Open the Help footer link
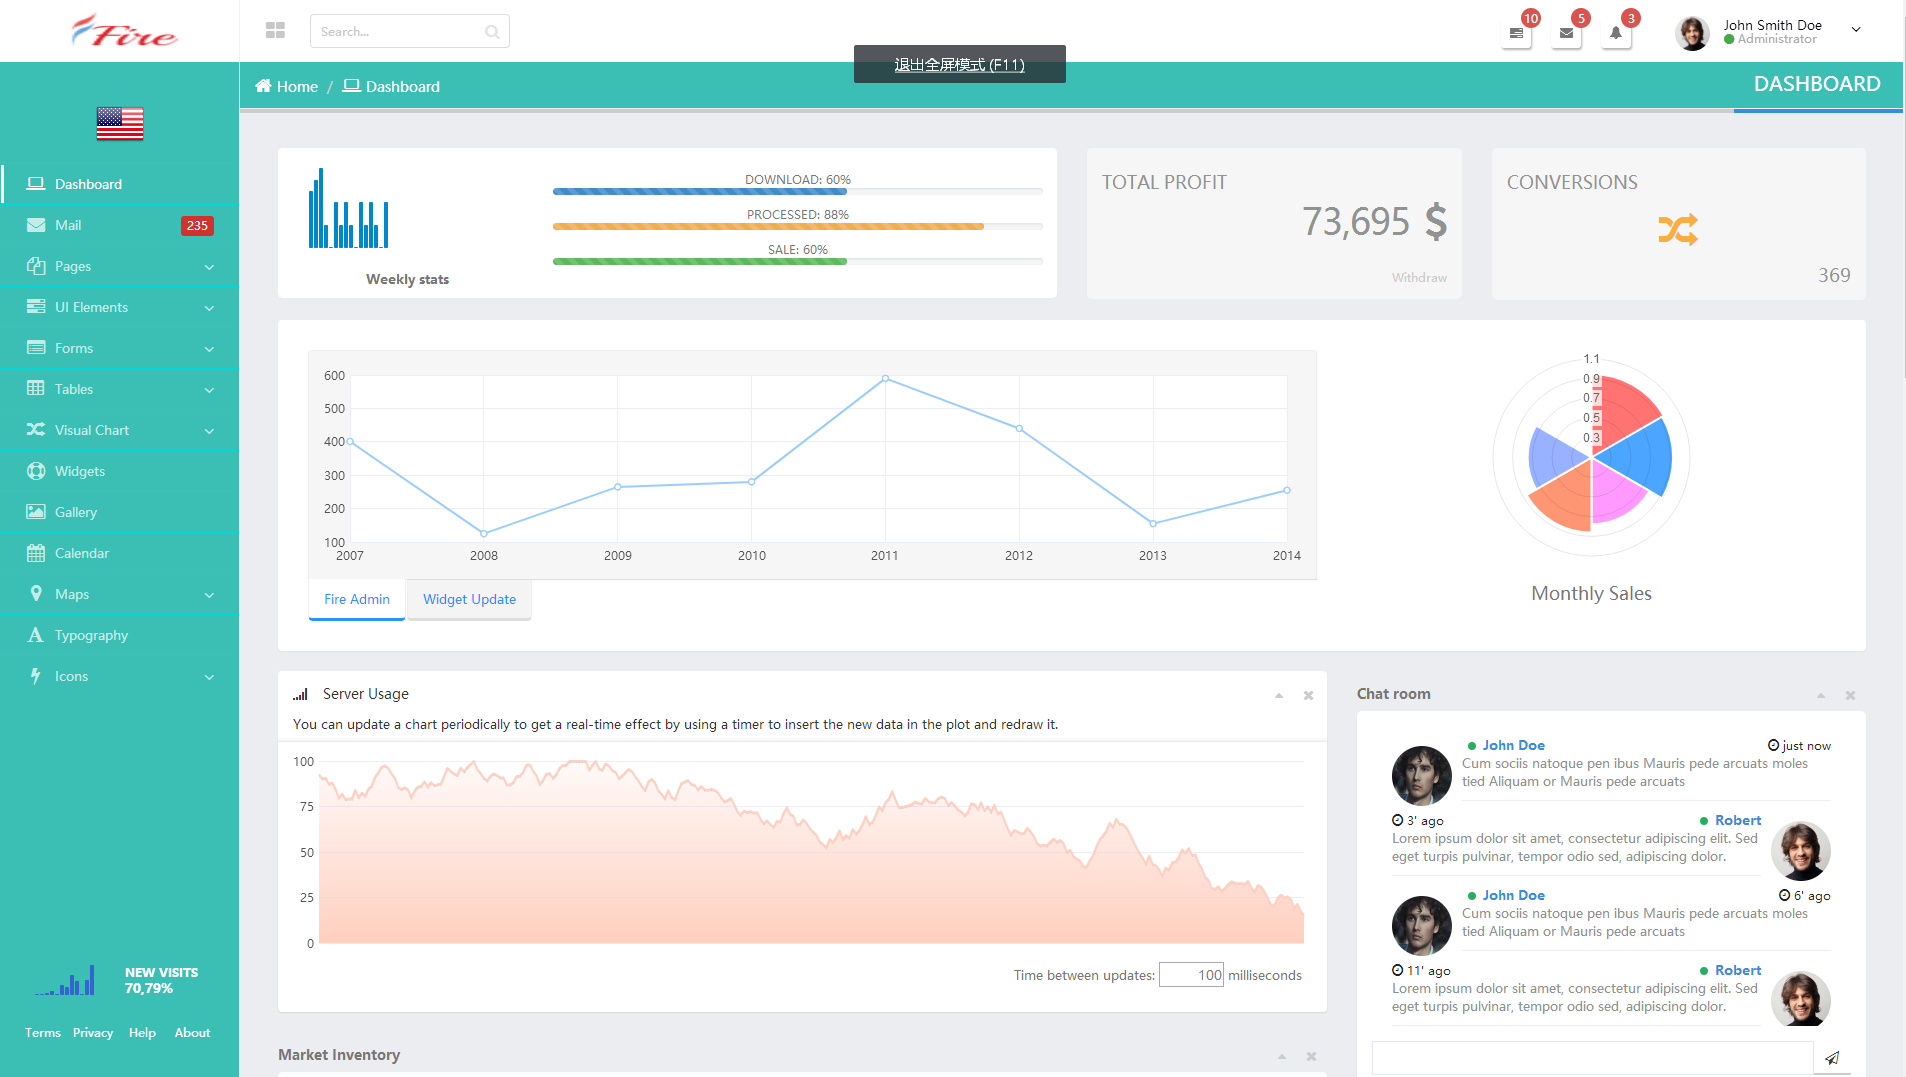The height and width of the screenshot is (1077, 1906). (142, 1033)
